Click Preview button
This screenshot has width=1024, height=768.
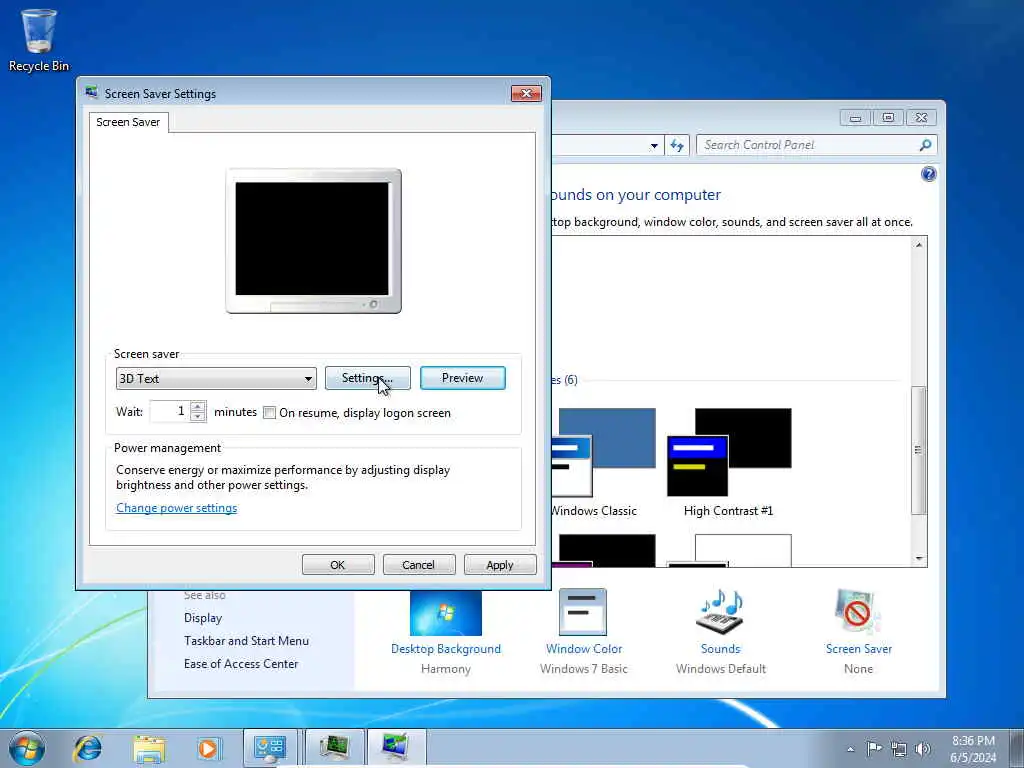[462, 378]
